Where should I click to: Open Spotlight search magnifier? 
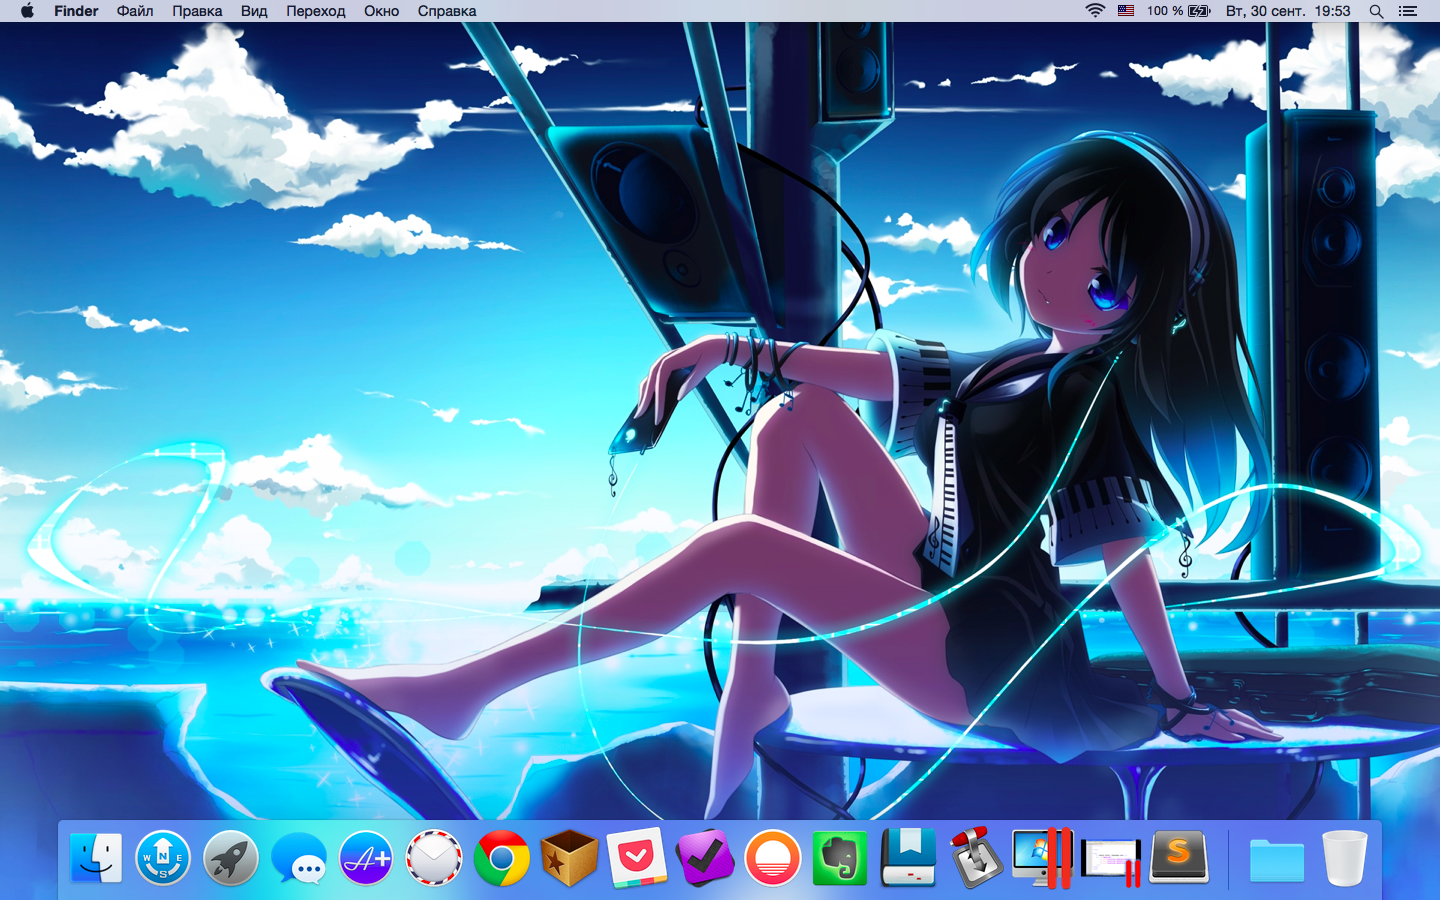(x=1376, y=11)
